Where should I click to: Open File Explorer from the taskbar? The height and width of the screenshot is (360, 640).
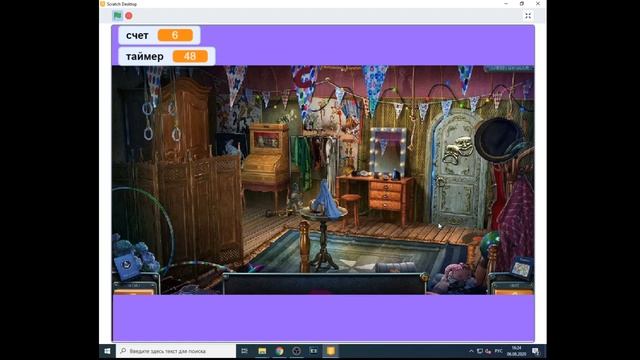pos(262,351)
